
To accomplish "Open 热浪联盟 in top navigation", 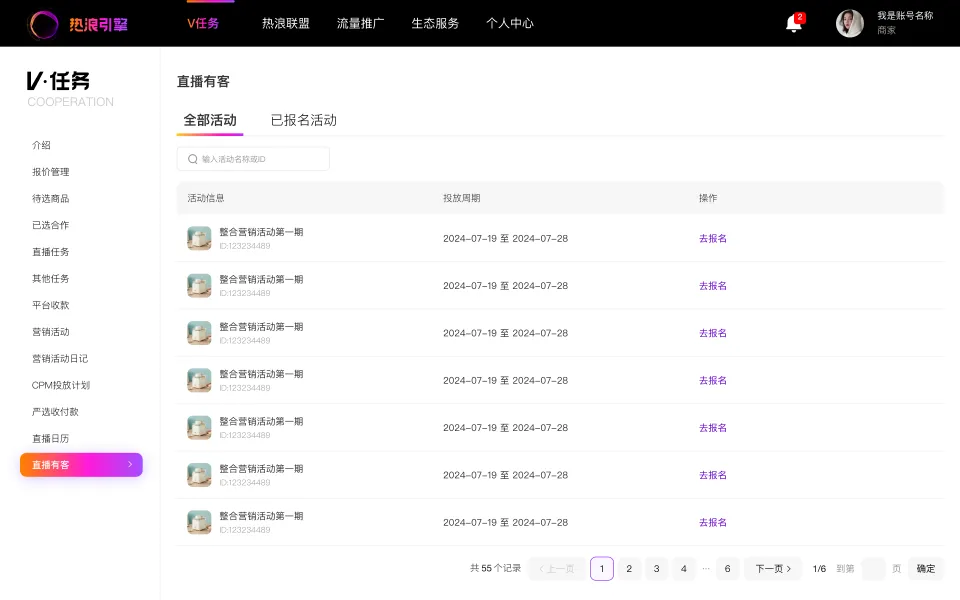I will pyautogui.click(x=286, y=23).
